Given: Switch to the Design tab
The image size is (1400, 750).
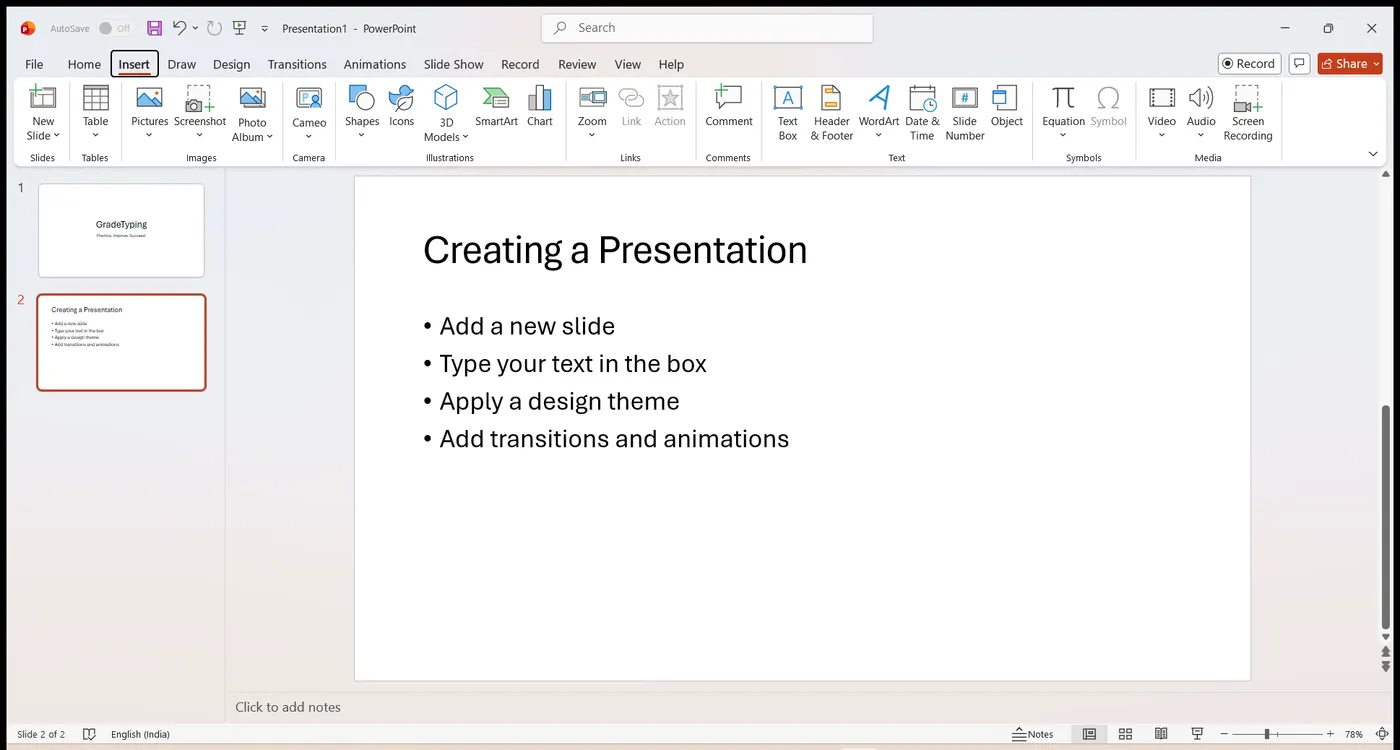Looking at the screenshot, I should (231, 64).
